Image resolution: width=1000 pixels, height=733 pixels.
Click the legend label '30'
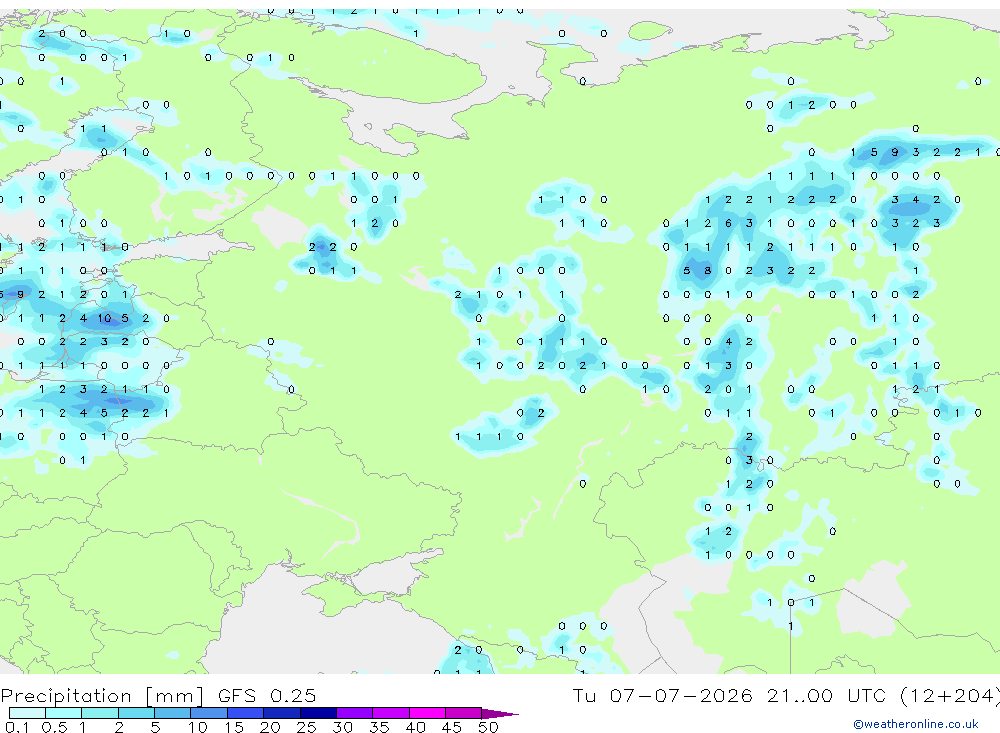(342, 727)
